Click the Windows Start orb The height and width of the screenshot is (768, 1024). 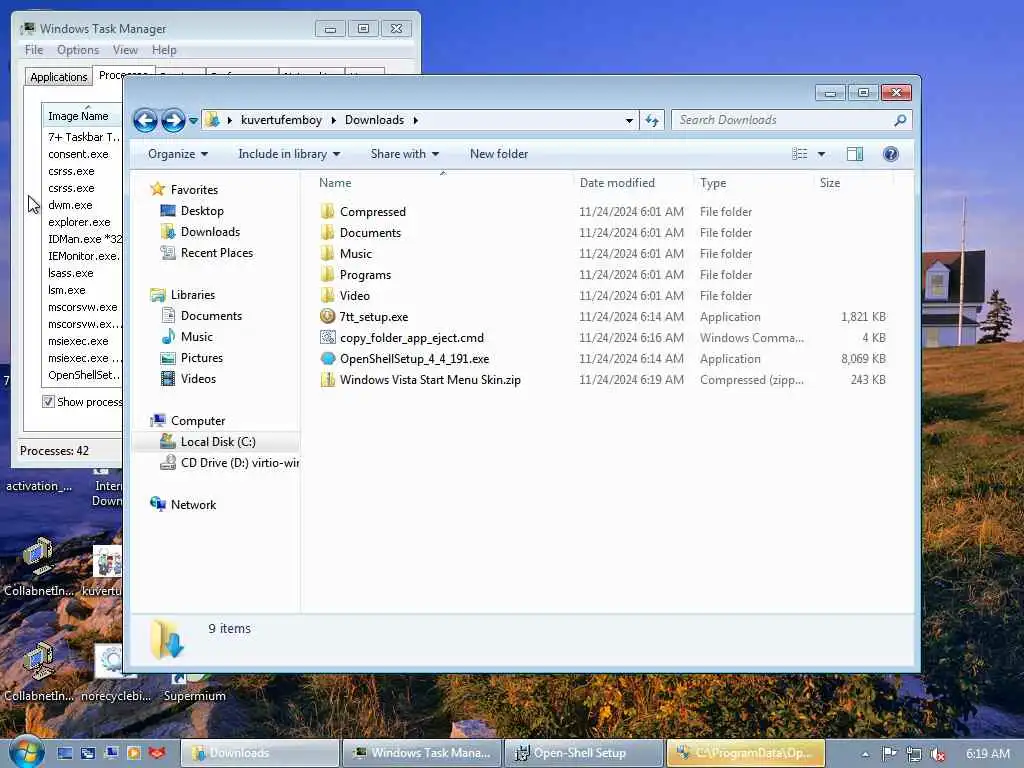tap(27, 752)
